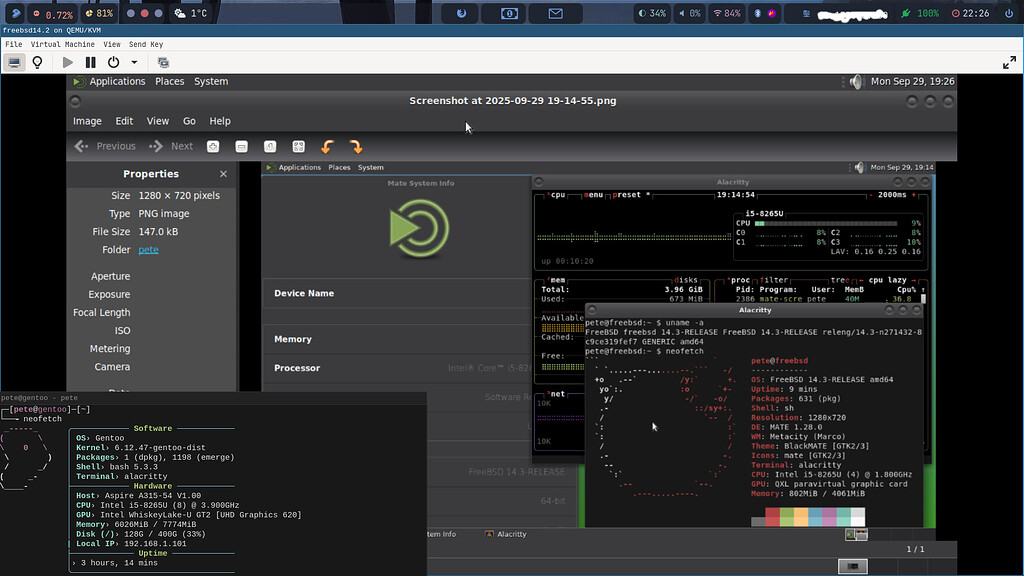This screenshot has height=576, width=1024.
Task: Open the Virtual Machine menu
Action: pos(62,44)
